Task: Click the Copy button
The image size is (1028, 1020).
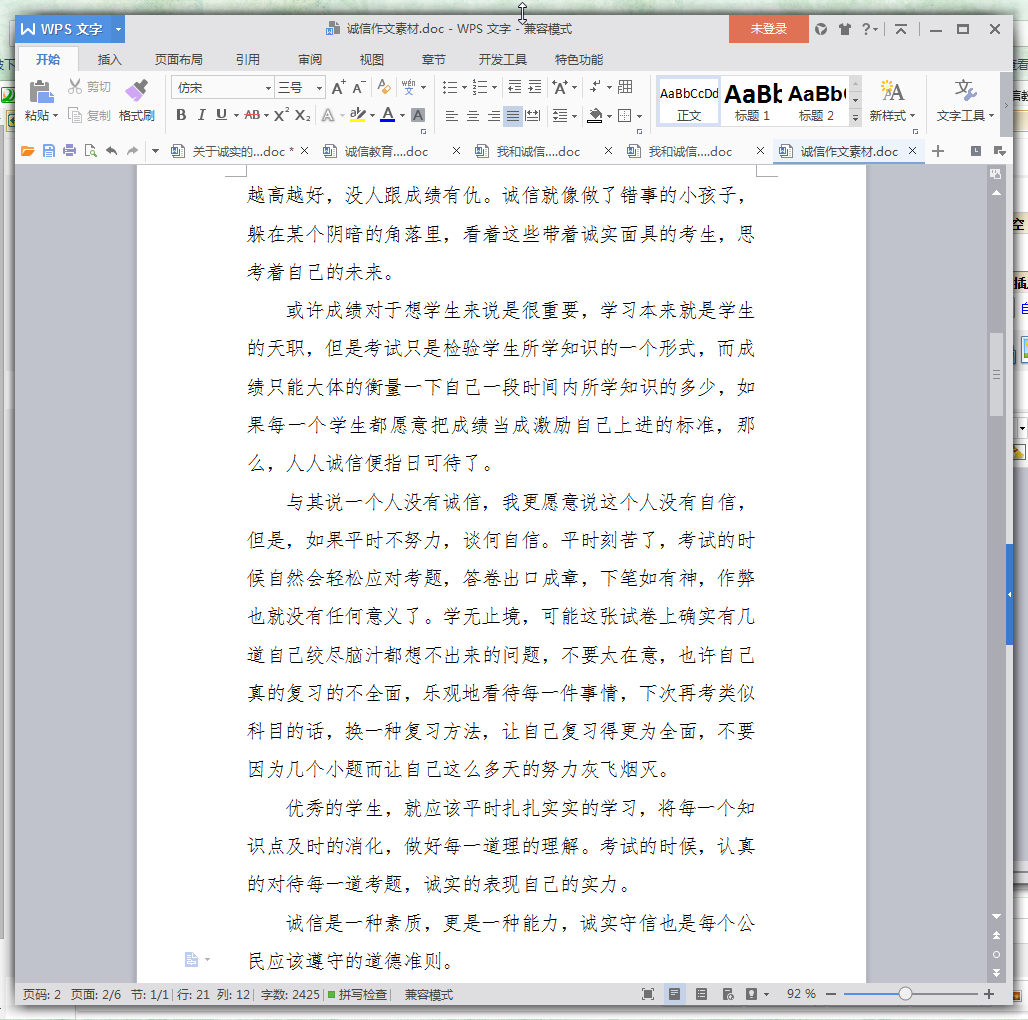Action: click(x=89, y=115)
